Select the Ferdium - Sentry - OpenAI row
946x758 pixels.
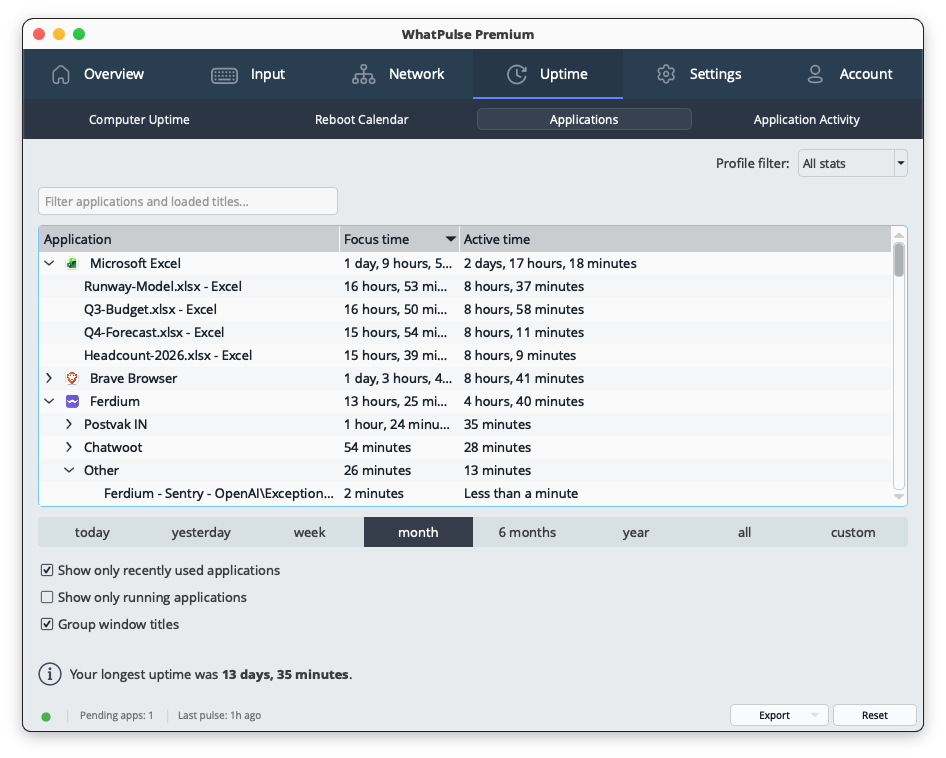(x=465, y=494)
